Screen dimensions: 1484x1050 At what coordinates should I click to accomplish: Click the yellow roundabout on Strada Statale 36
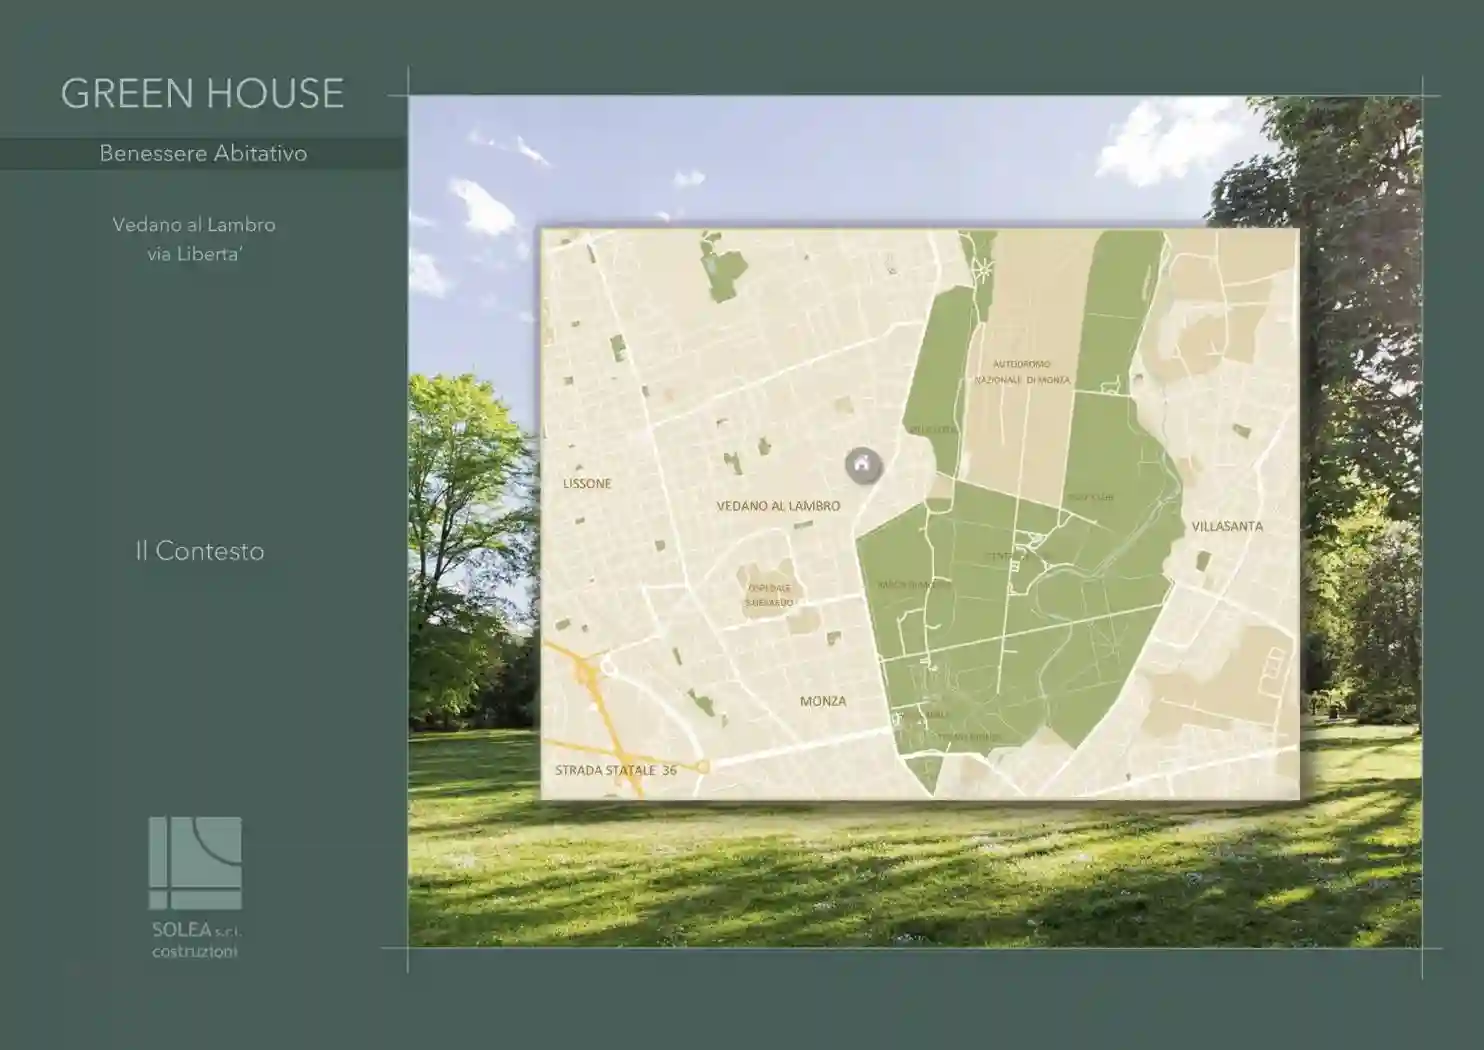coord(703,767)
